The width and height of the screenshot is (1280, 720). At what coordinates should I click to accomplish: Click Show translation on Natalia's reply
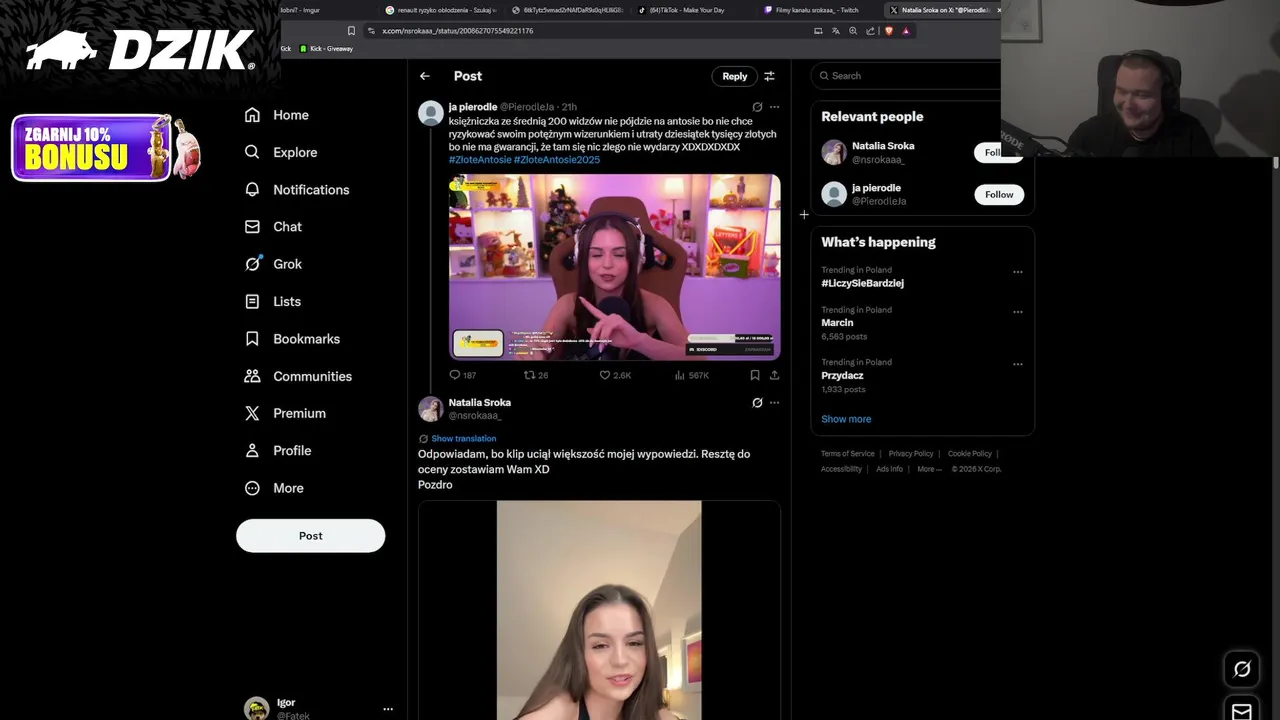coord(463,439)
